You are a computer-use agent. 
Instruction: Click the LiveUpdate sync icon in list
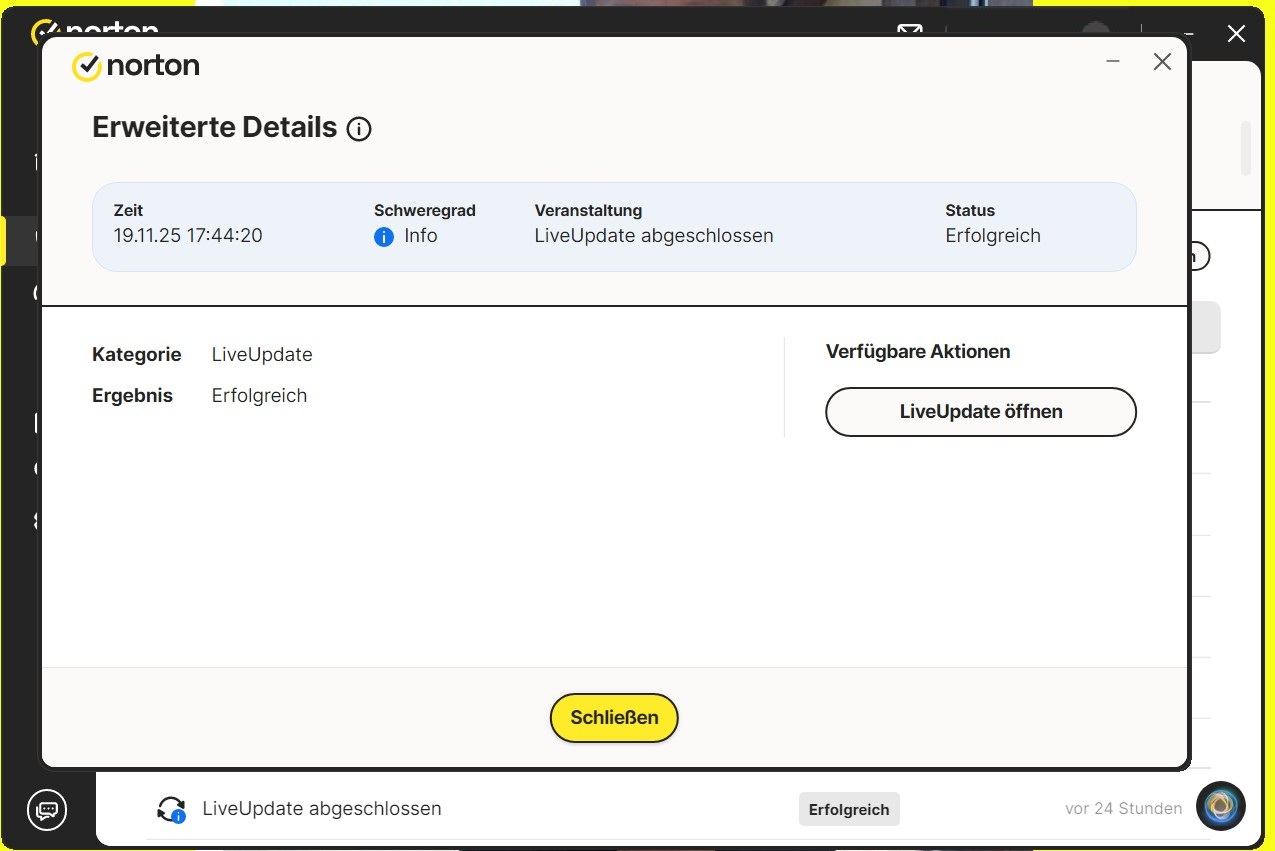[172, 809]
